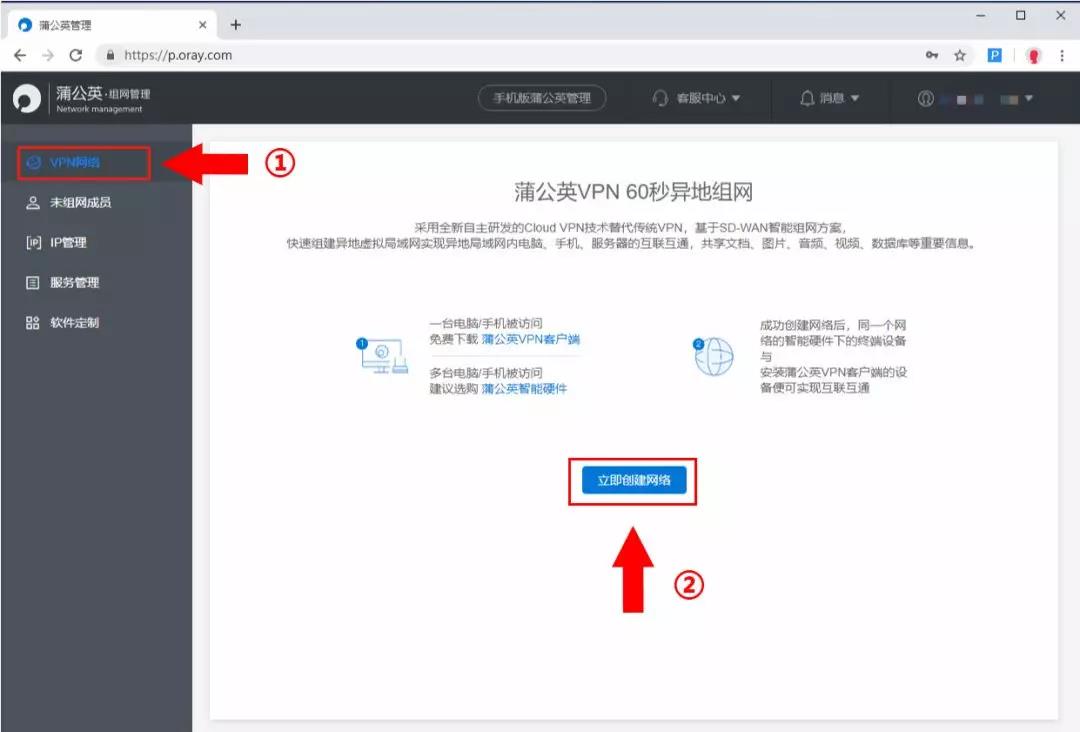Click the blue P extension icon

(994, 56)
